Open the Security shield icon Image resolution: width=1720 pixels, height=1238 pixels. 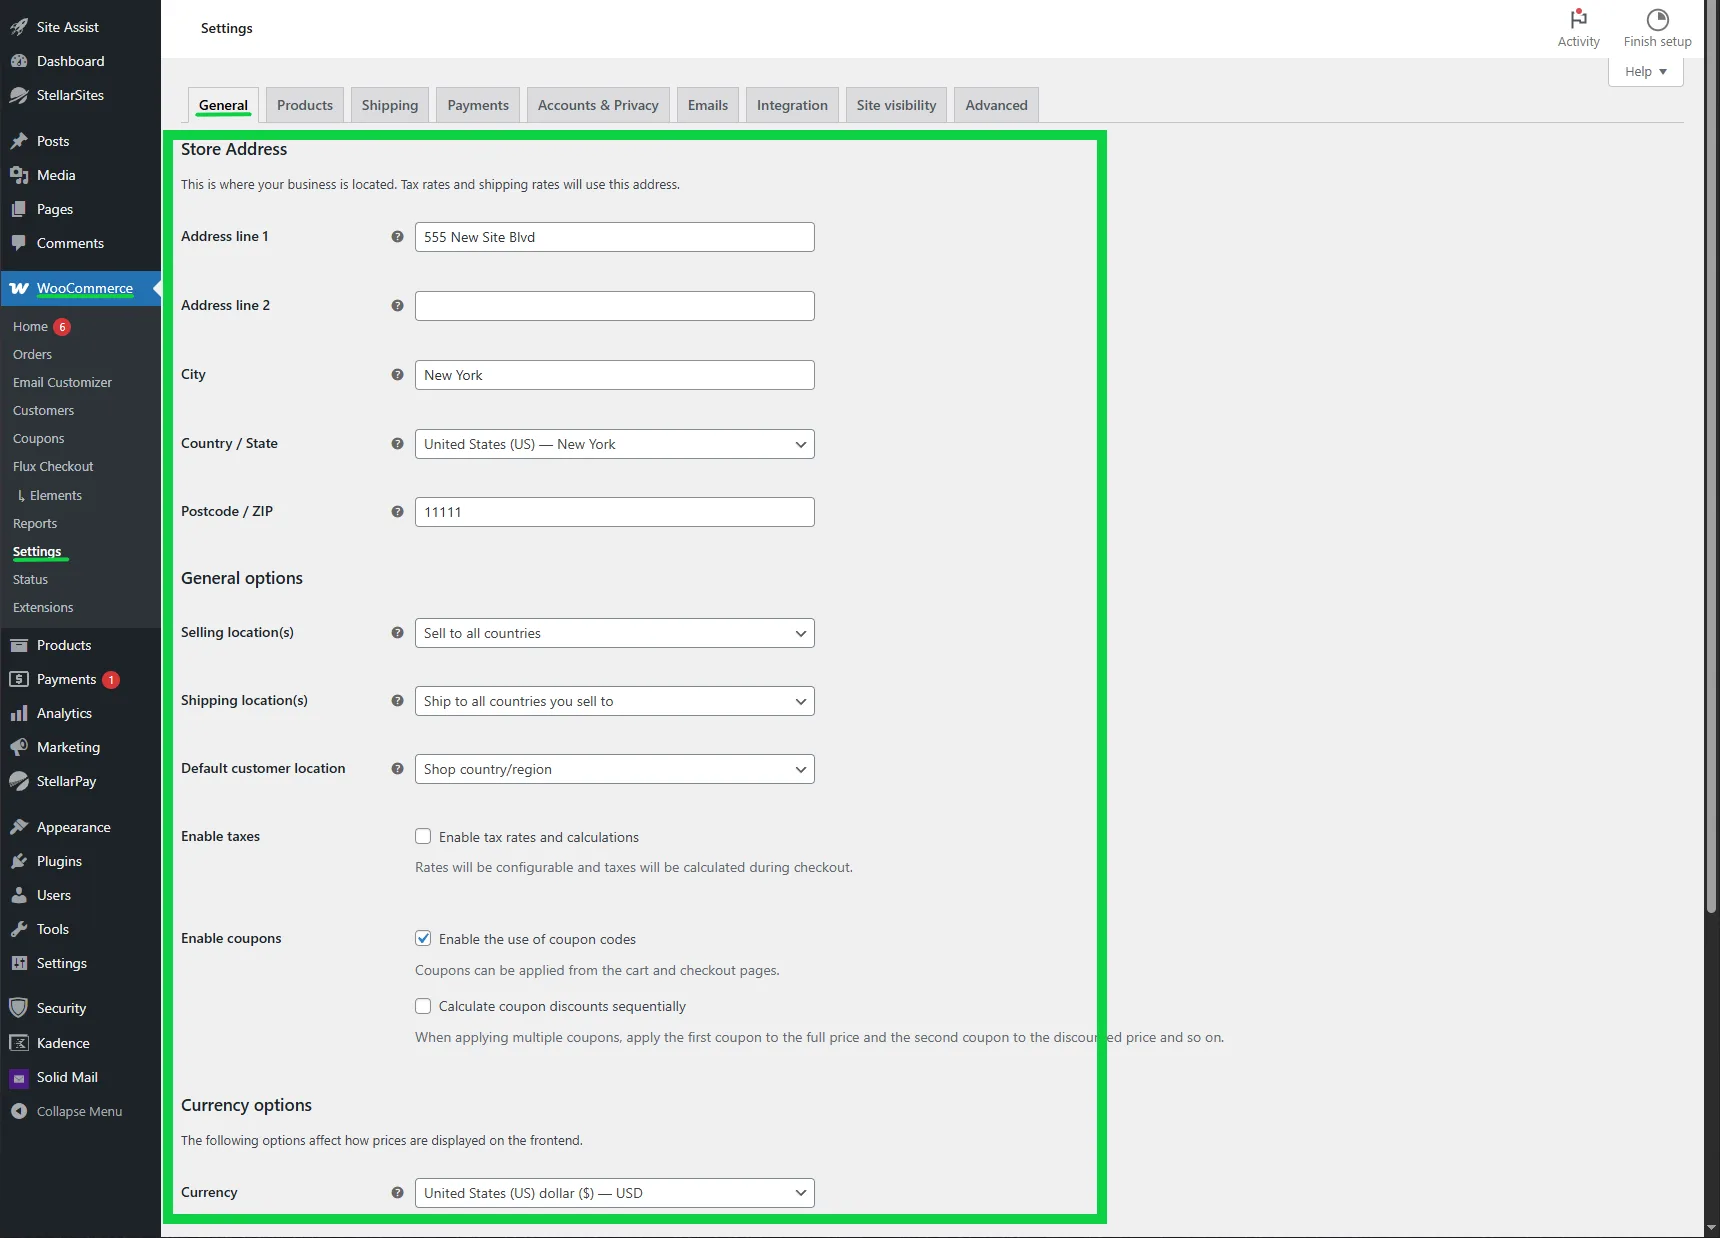pos(17,1007)
